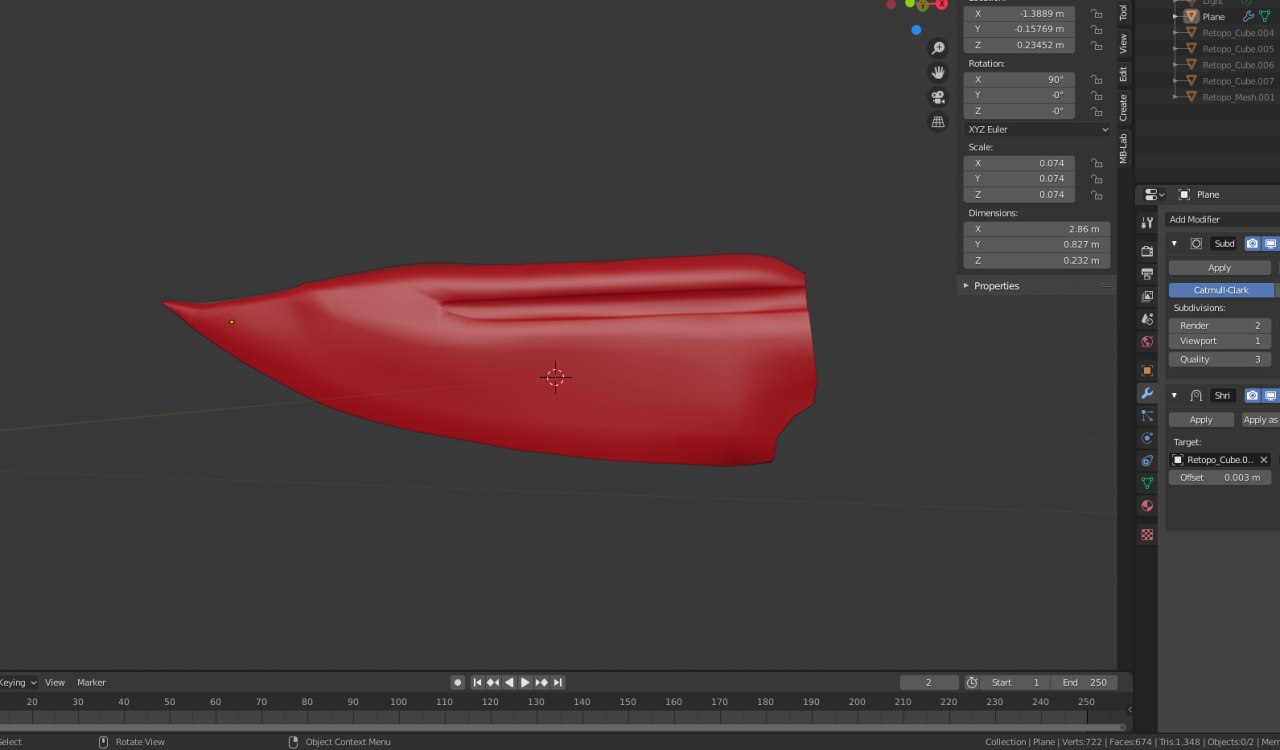Screen dimensions: 1280x750
Task: Click the End frame 250 field
Action: (1084, 683)
